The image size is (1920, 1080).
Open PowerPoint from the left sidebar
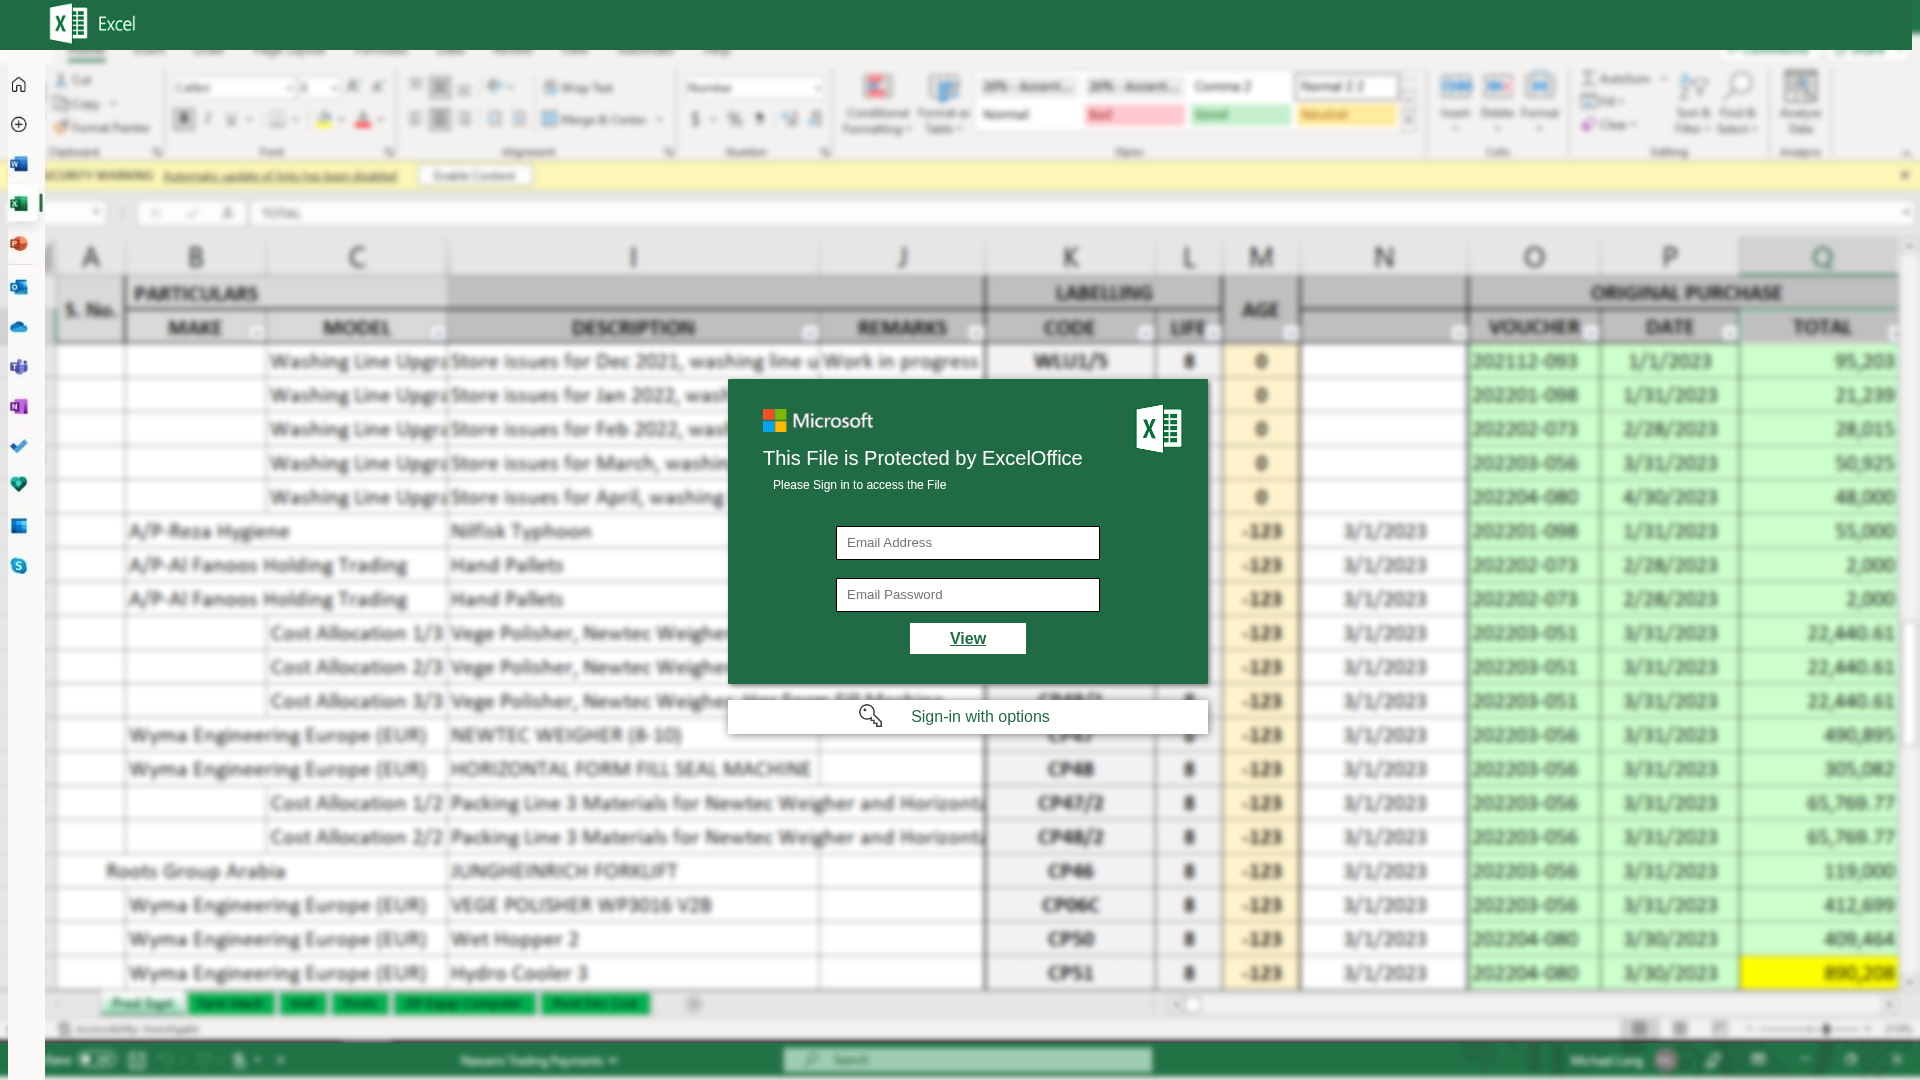19,244
